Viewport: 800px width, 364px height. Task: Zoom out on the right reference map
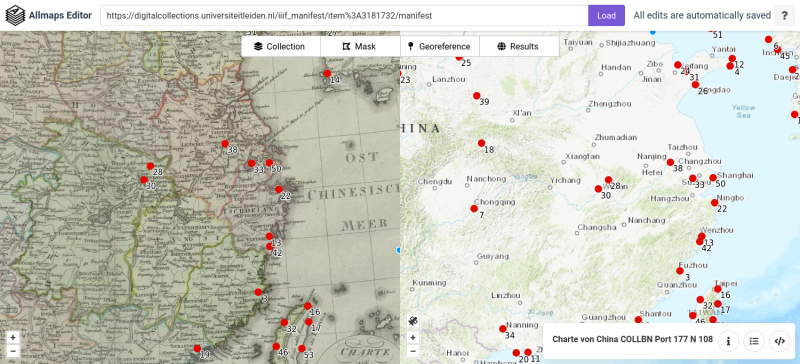pos(413,351)
